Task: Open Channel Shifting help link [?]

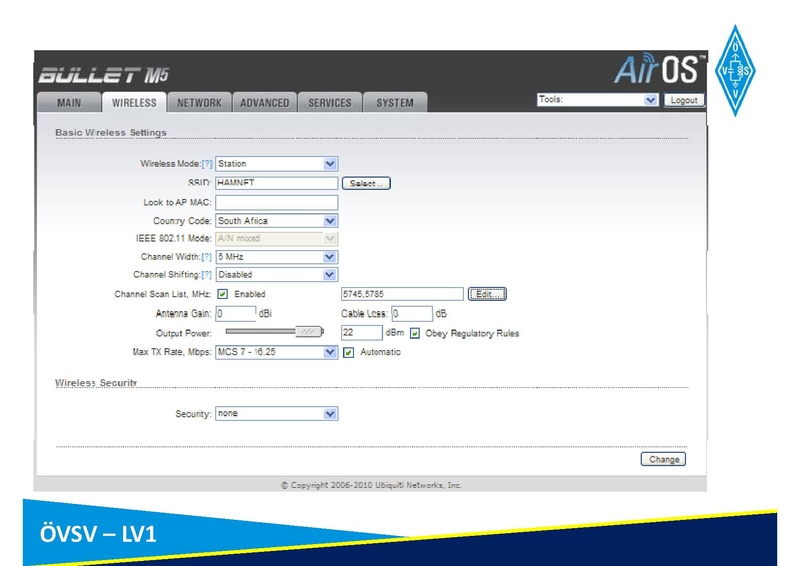Action: pos(207,275)
